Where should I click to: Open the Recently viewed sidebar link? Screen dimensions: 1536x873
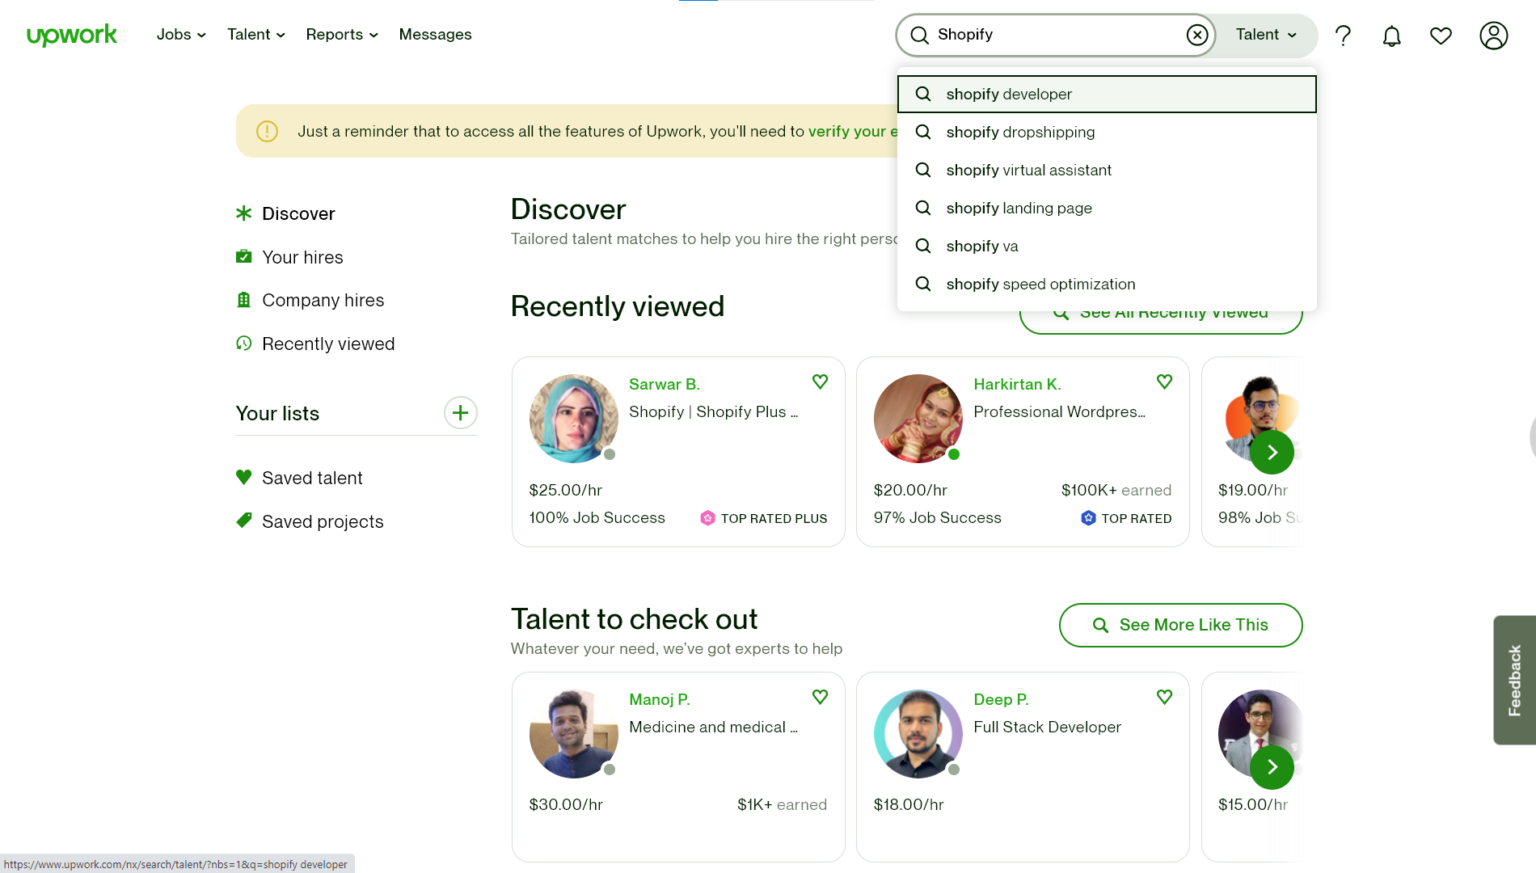click(327, 343)
